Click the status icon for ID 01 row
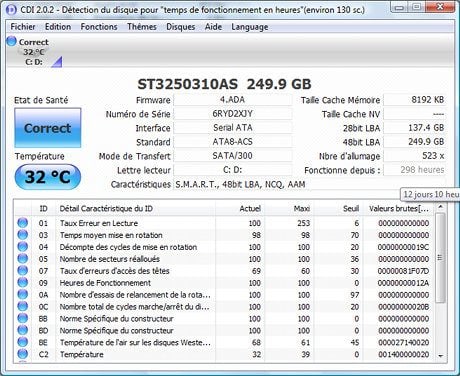This screenshot has height=376, width=460. pyautogui.click(x=23, y=223)
